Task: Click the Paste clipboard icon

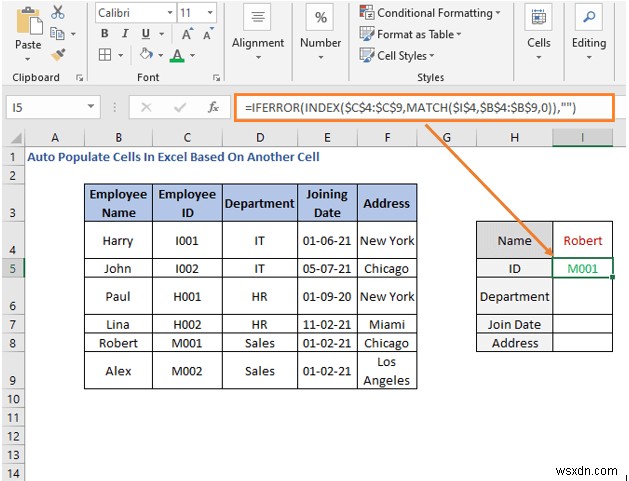Action: pos(29,21)
